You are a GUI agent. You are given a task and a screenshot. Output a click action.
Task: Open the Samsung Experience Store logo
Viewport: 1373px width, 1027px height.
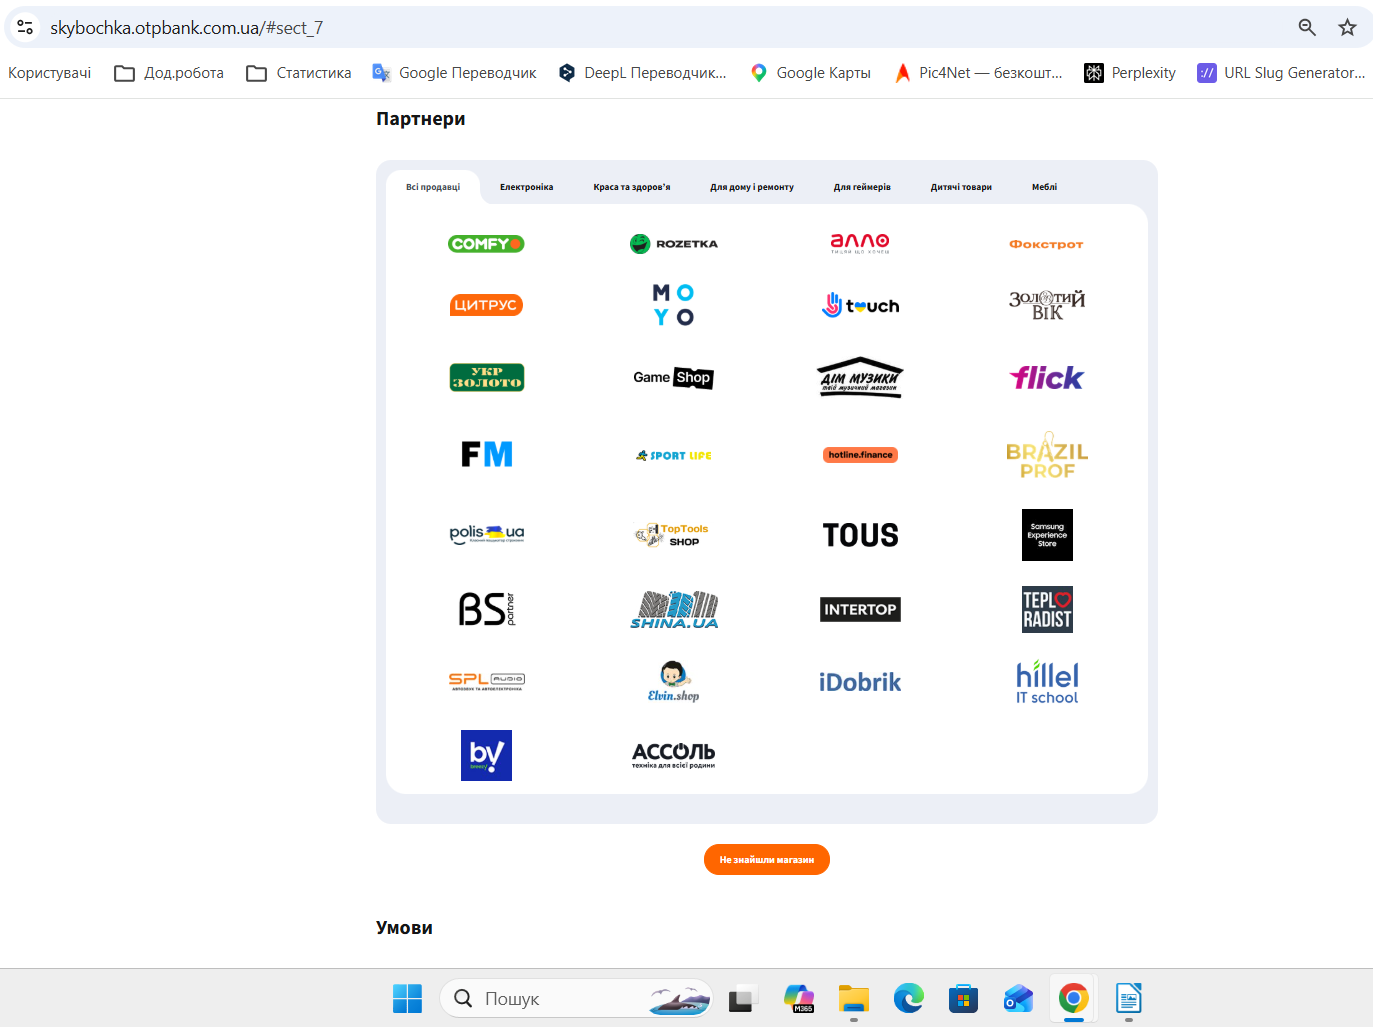tap(1047, 535)
